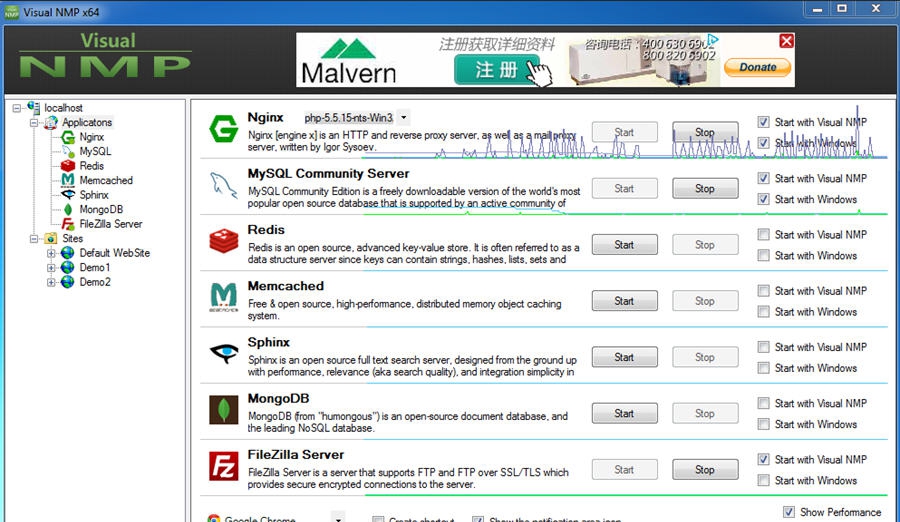Click the Sphinx eye icon in sidebar tree
This screenshot has height=522, width=900.
pos(68,195)
